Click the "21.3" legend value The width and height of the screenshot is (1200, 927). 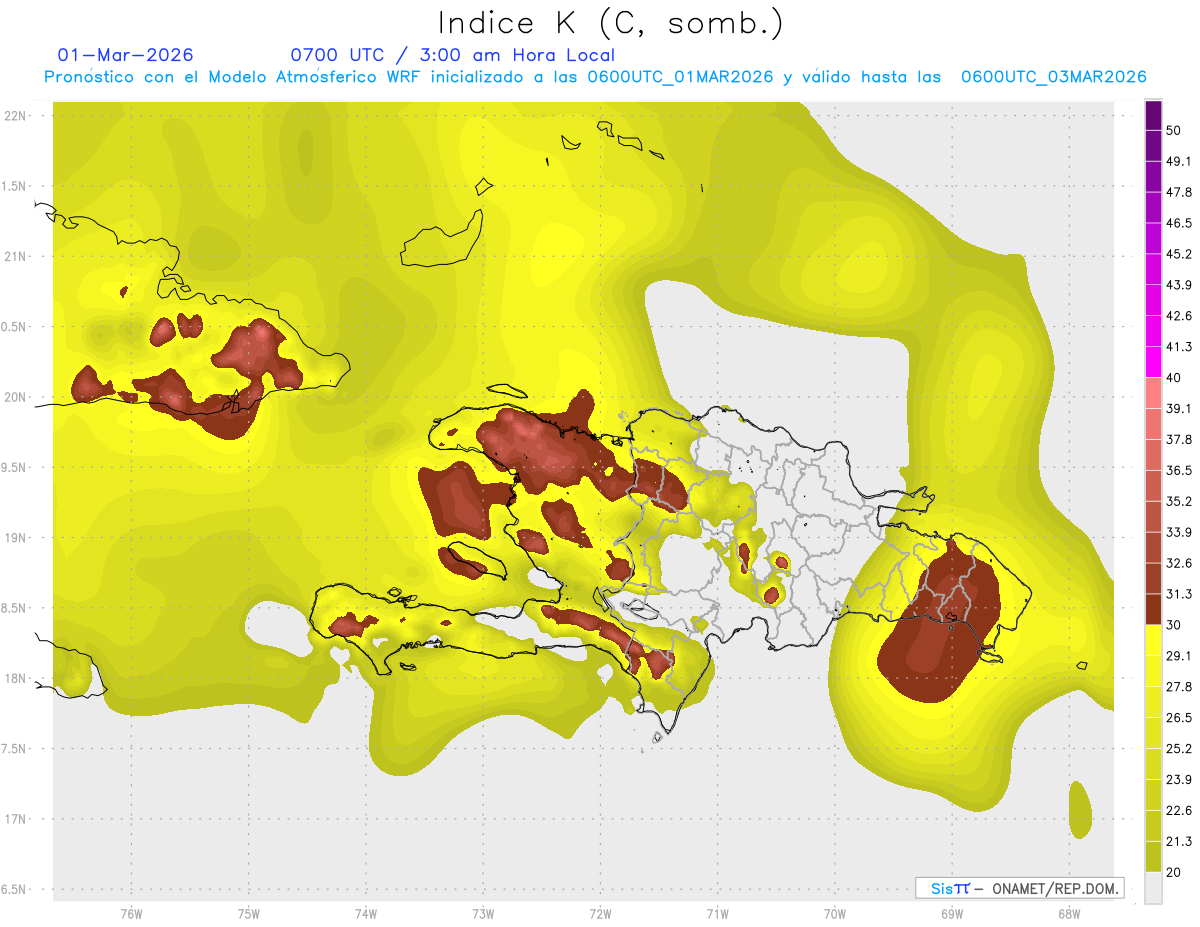(1179, 842)
